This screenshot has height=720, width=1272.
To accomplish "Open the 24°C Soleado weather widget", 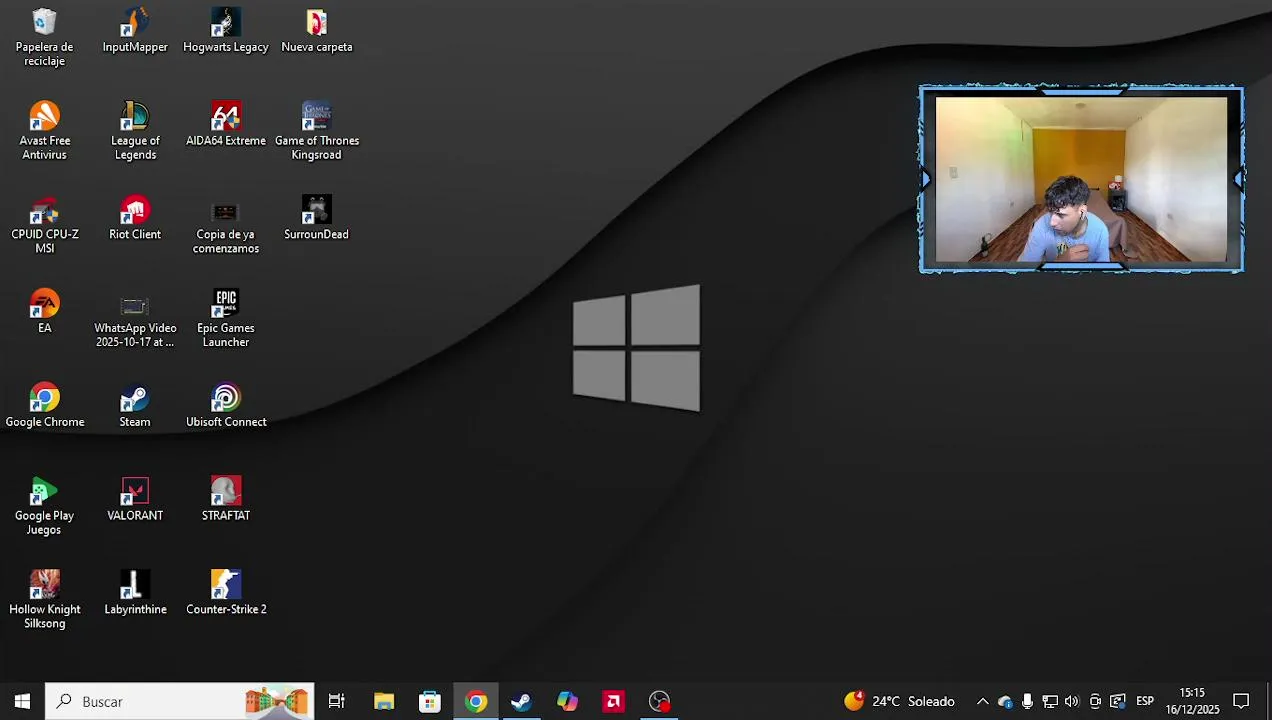I will (x=899, y=701).
